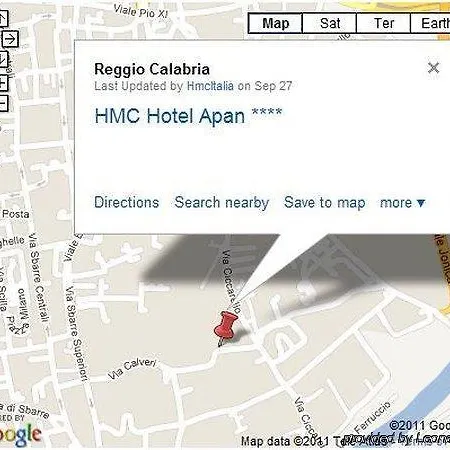Click the Via Calveri street label
The height and width of the screenshot is (450, 450).
[x=132, y=369]
